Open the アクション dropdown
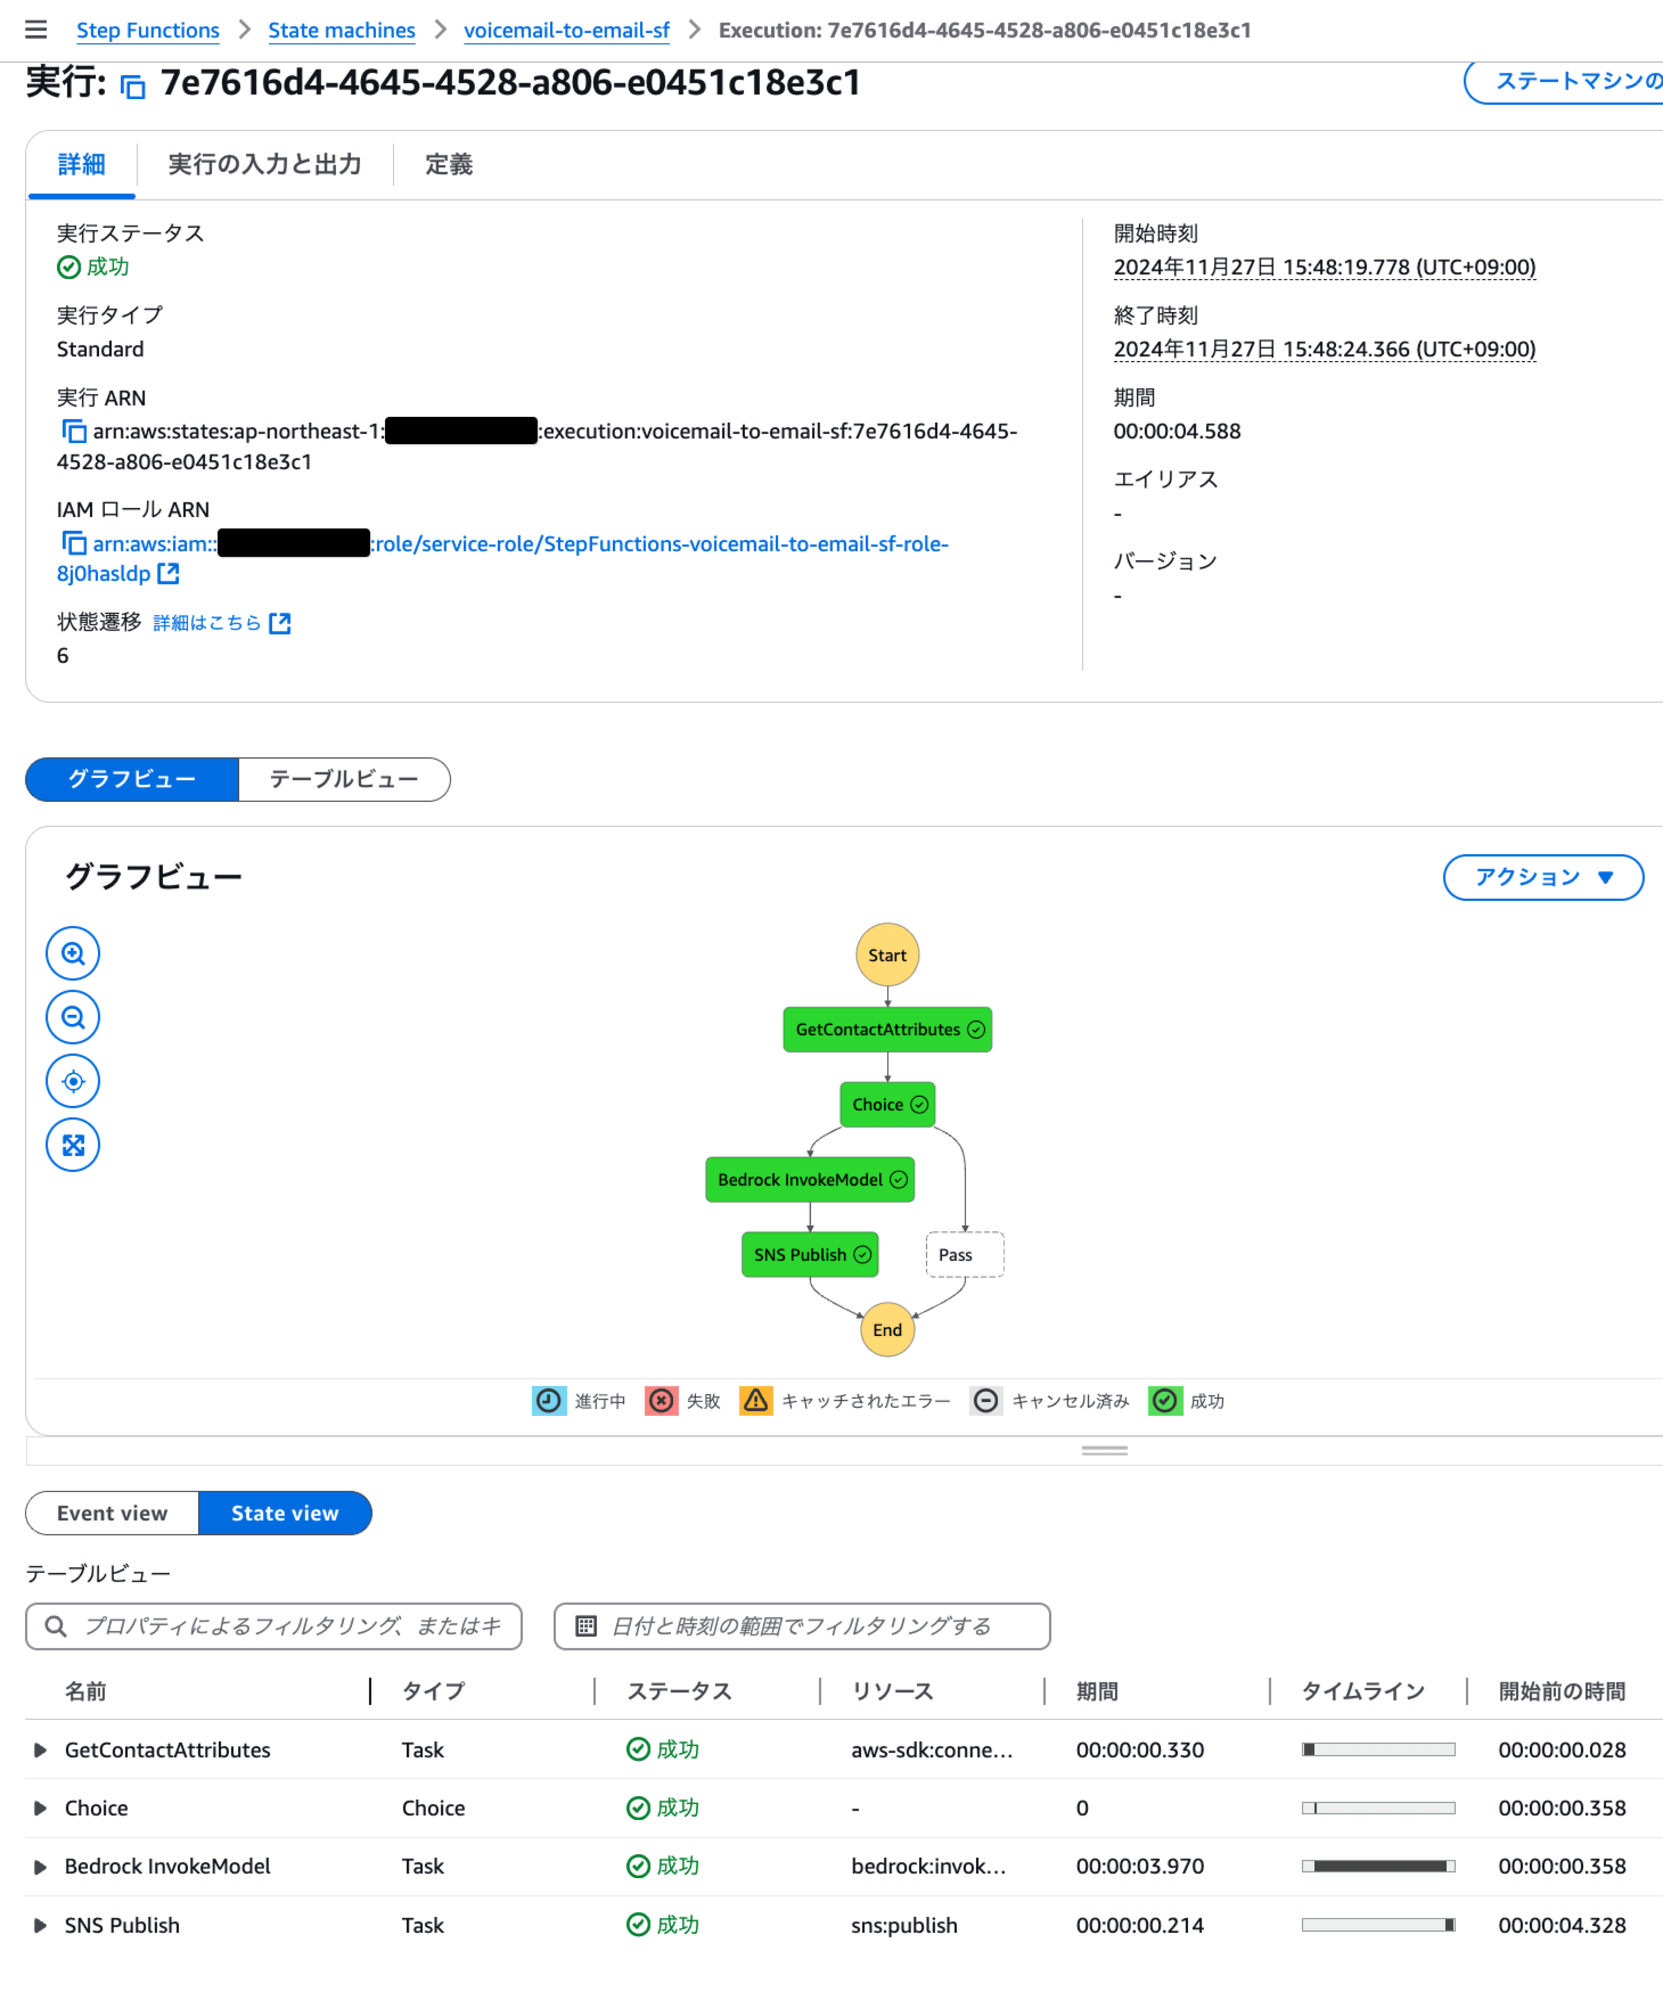This screenshot has height=2000, width=1663. point(1543,877)
